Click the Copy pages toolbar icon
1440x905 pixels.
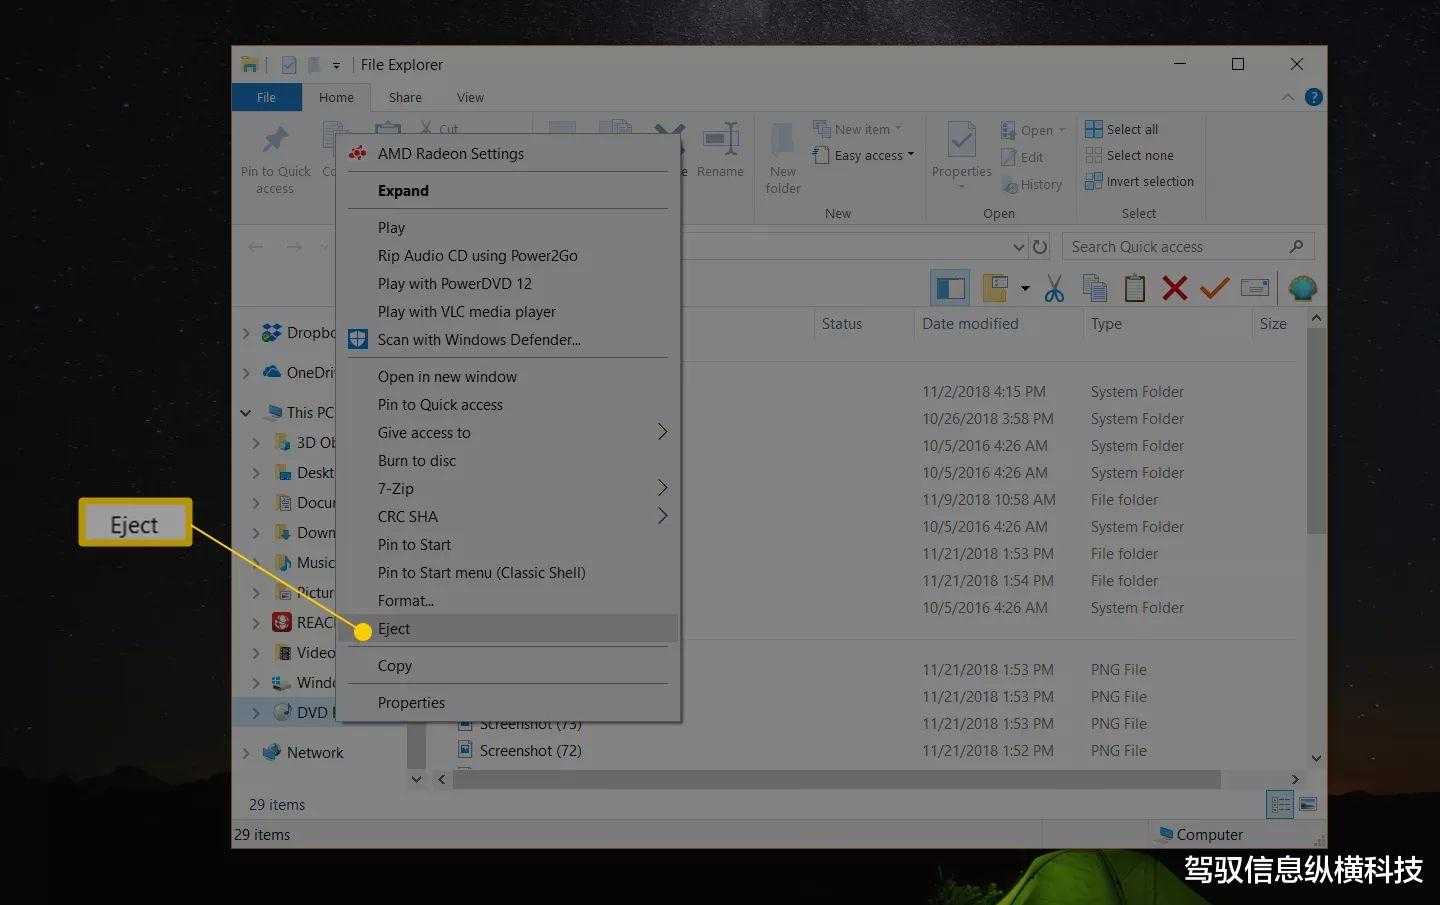pyautogui.click(x=1095, y=289)
